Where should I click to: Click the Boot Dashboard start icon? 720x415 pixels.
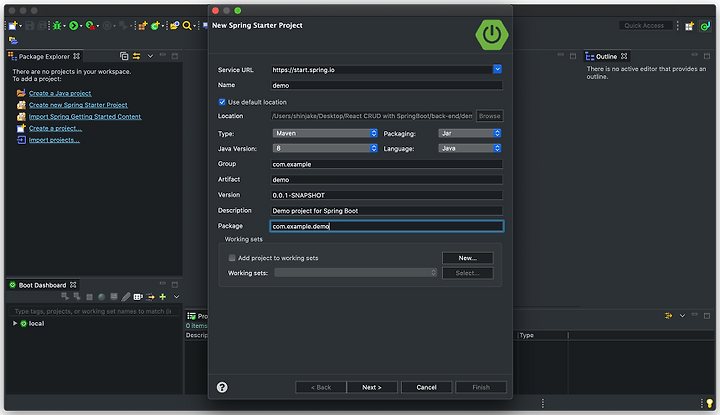point(65,297)
